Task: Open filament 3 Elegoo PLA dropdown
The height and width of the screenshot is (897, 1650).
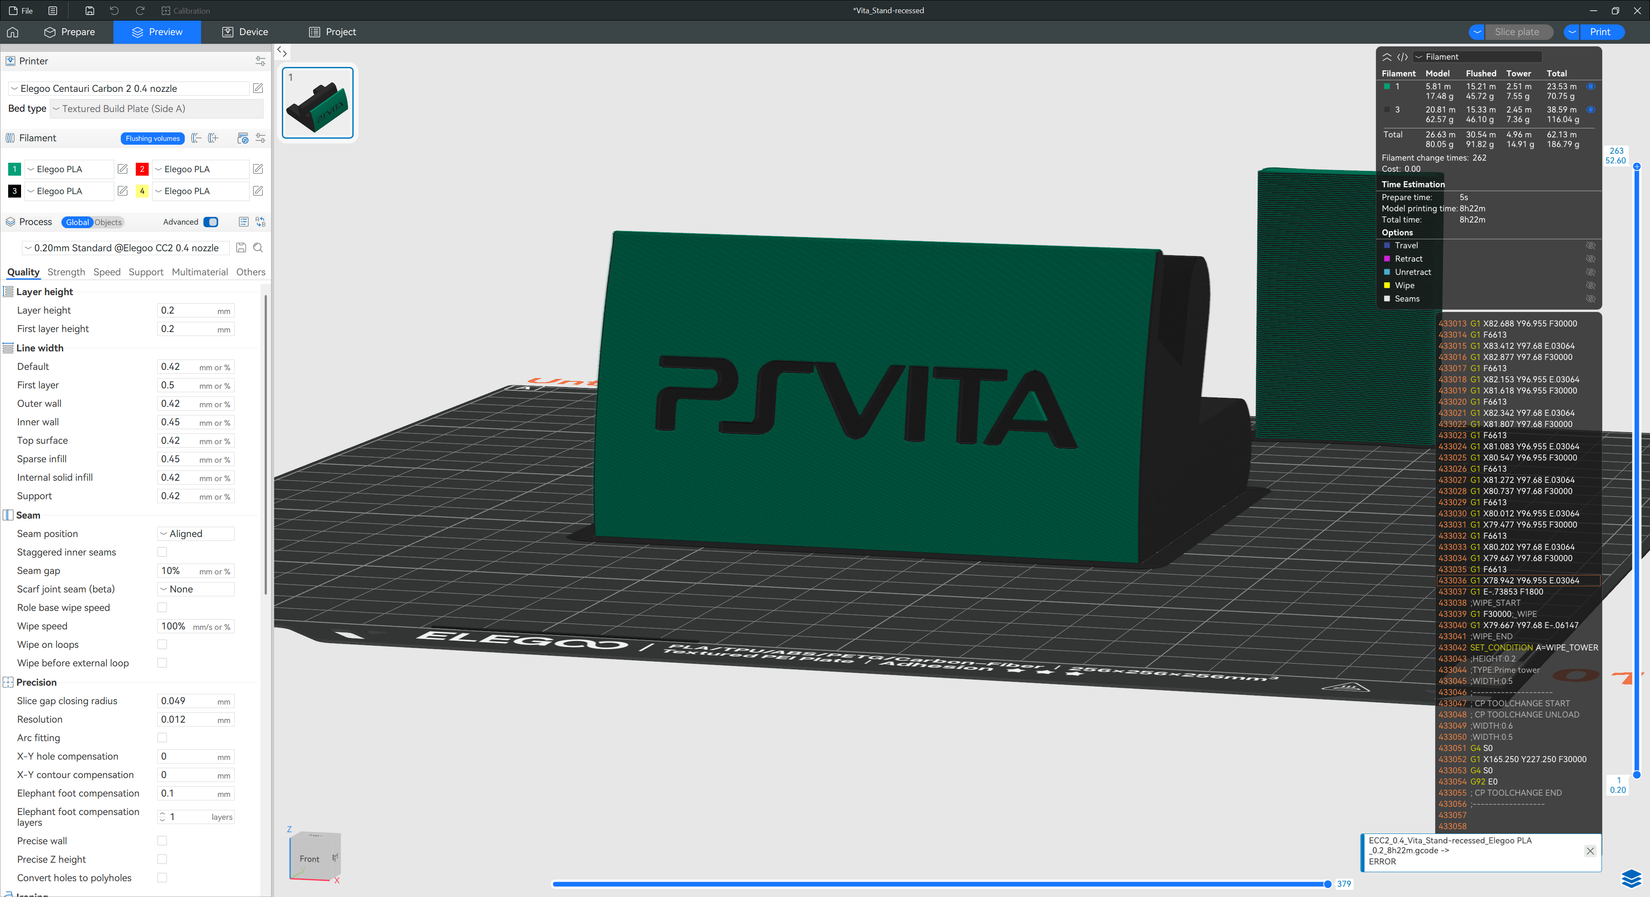Action: point(69,191)
